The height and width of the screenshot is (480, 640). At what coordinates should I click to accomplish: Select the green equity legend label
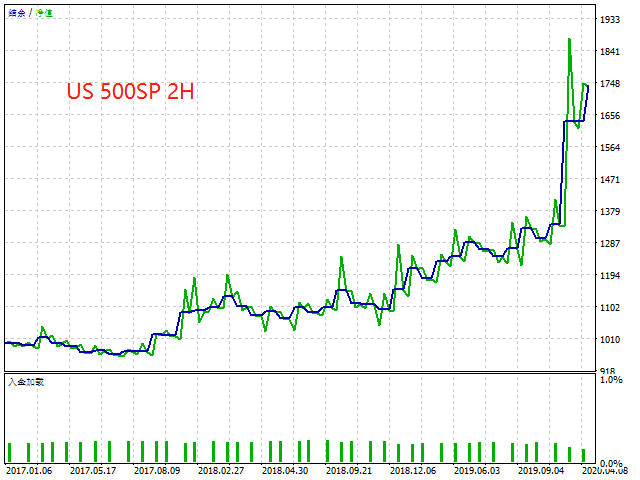(44, 13)
